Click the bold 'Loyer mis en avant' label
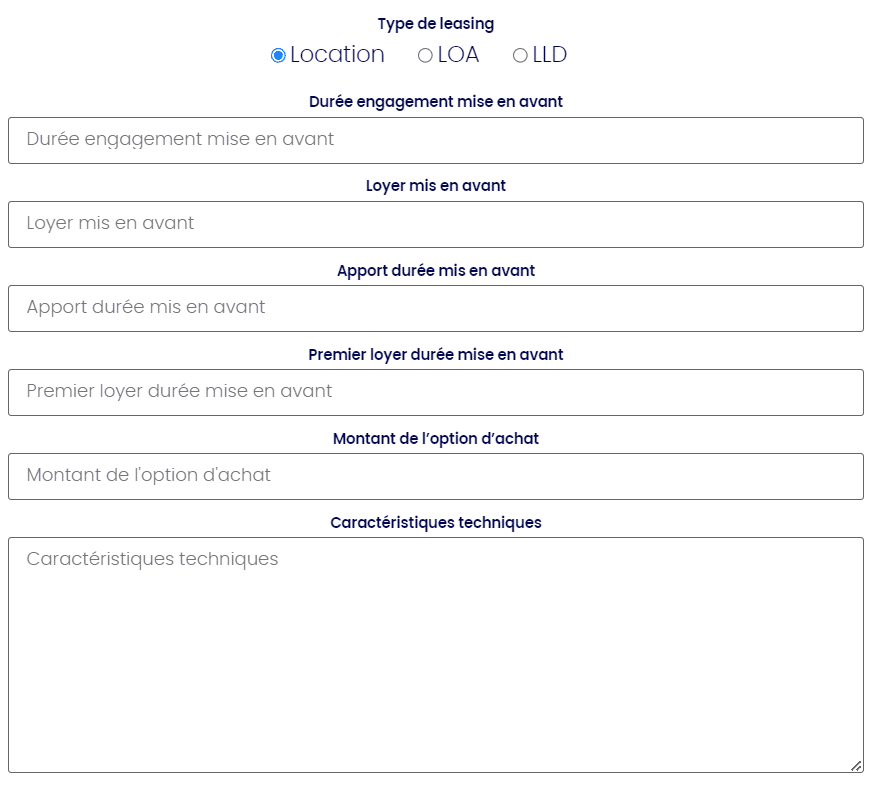 coord(436,186)
